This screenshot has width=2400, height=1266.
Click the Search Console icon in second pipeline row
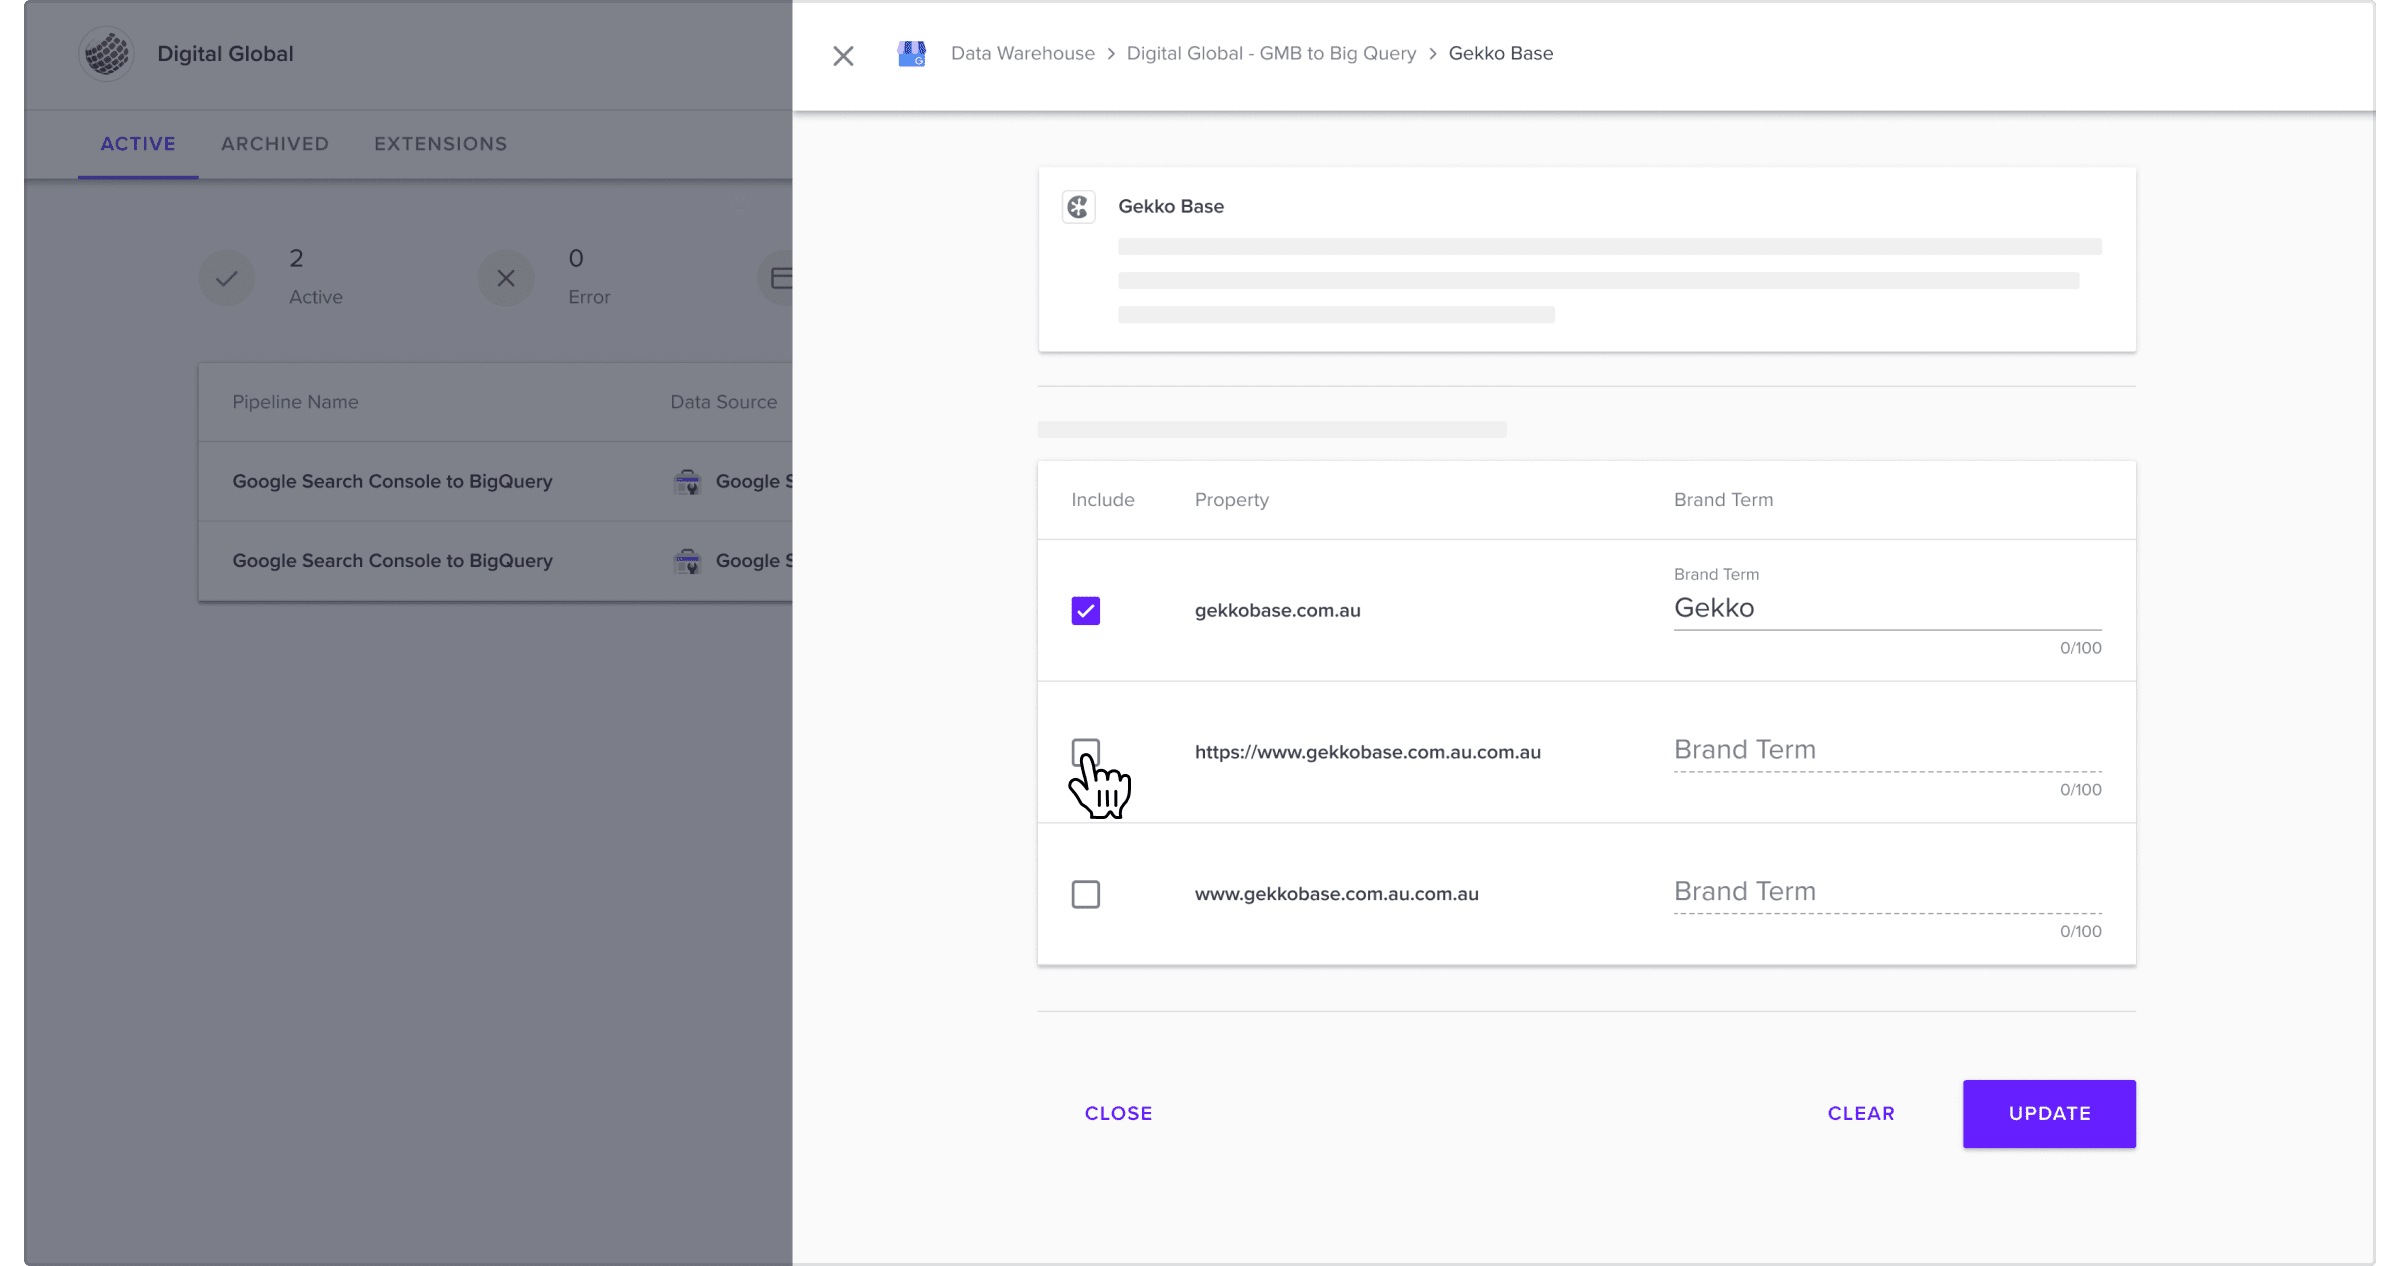(x=687, y=562)
